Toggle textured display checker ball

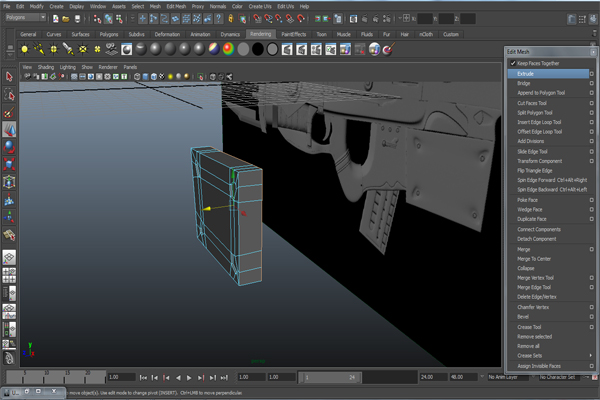tap(162, 77)
